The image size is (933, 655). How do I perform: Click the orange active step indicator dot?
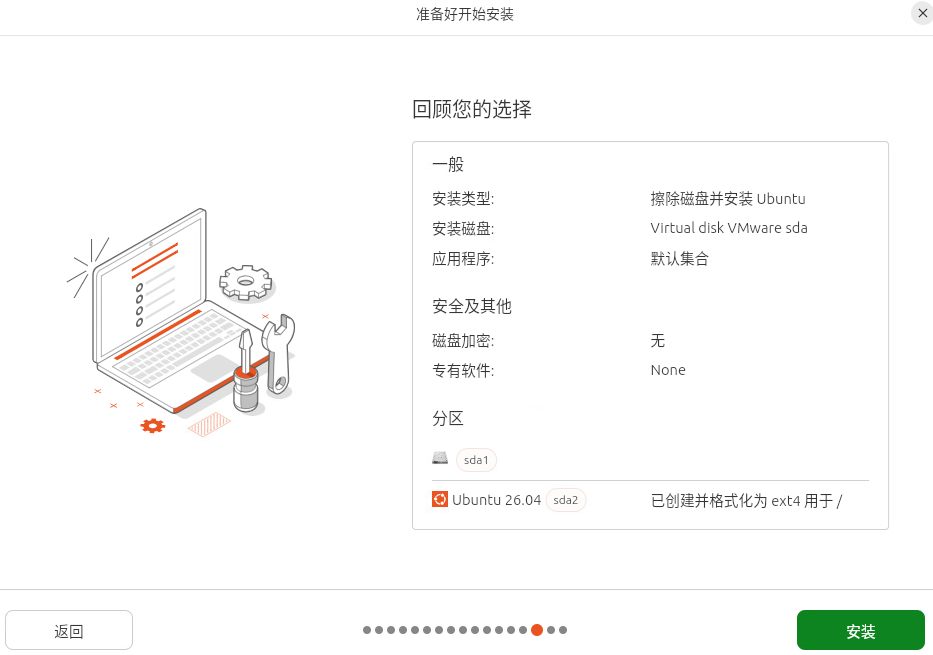click(537, 630)
